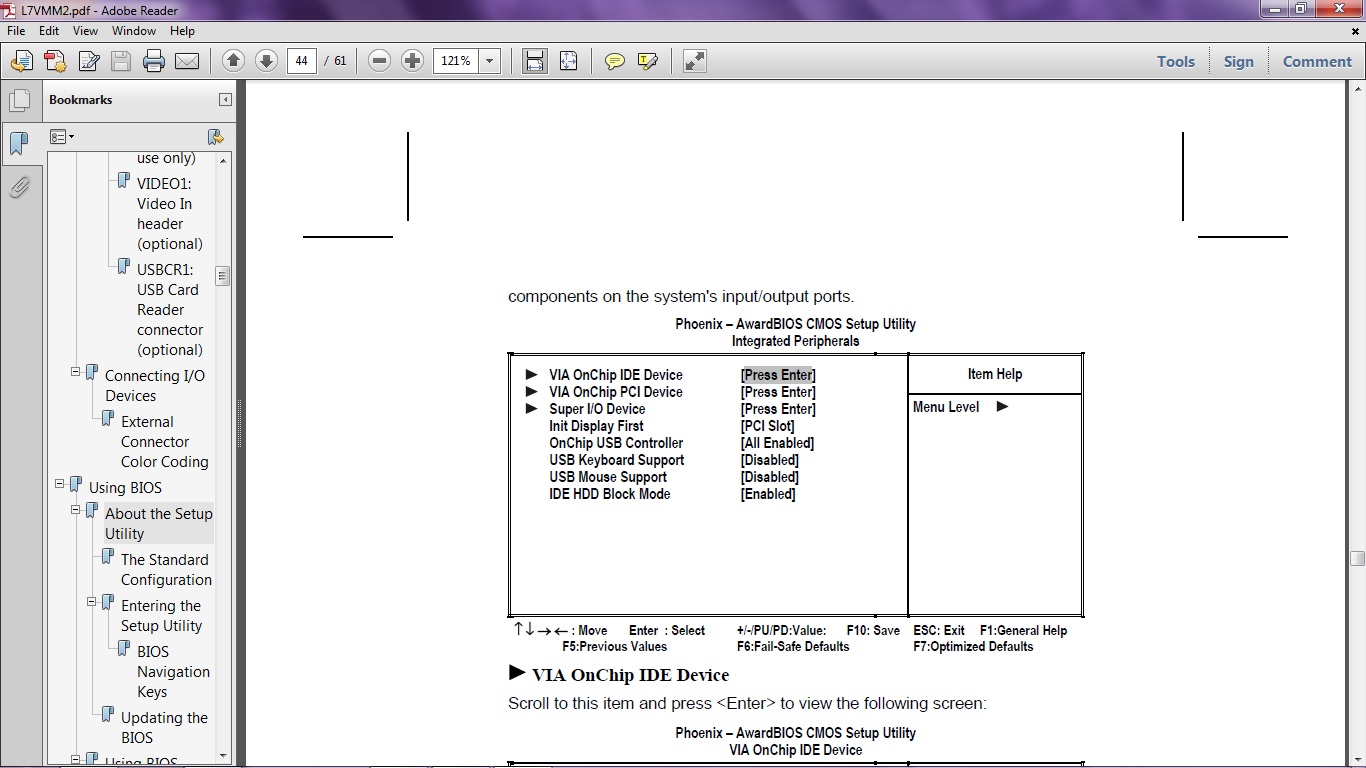Click the bookmarks panel icon
The image size is (1366, 768).
point(19,143)
